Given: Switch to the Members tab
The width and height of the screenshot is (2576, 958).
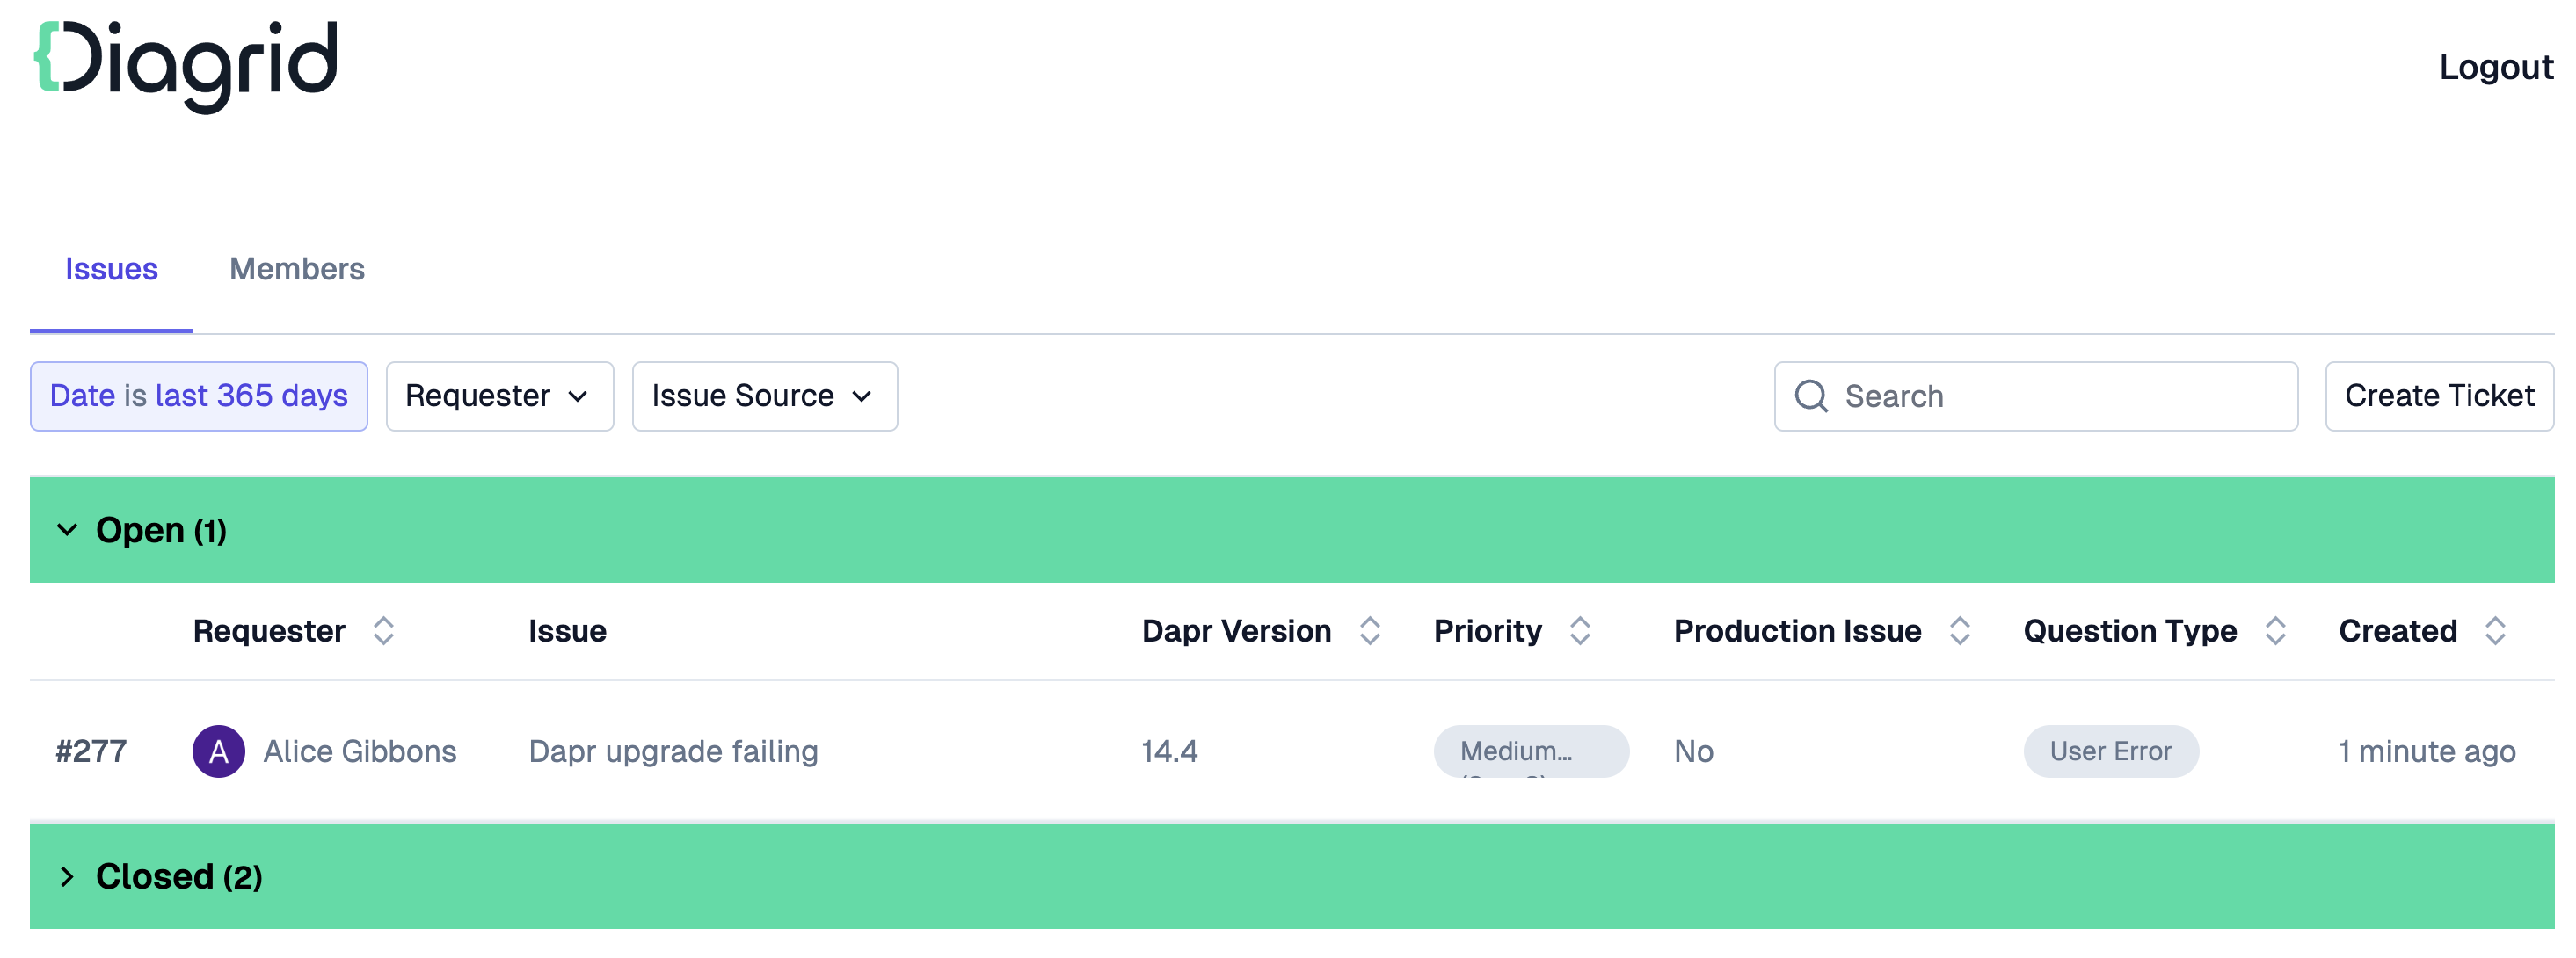Looking at the screenshot, I should pos(295,266).
